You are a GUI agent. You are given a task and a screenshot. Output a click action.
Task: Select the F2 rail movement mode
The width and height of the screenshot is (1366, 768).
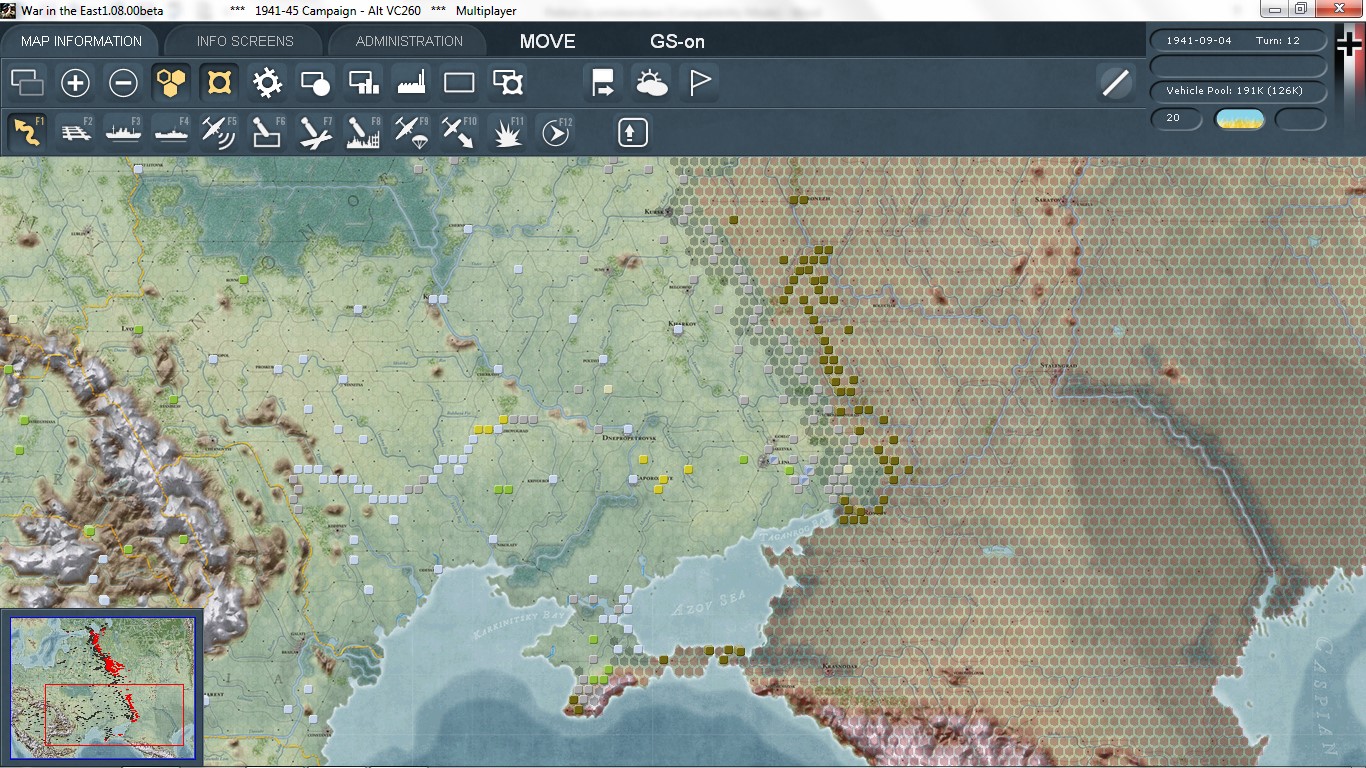point(76,132)
